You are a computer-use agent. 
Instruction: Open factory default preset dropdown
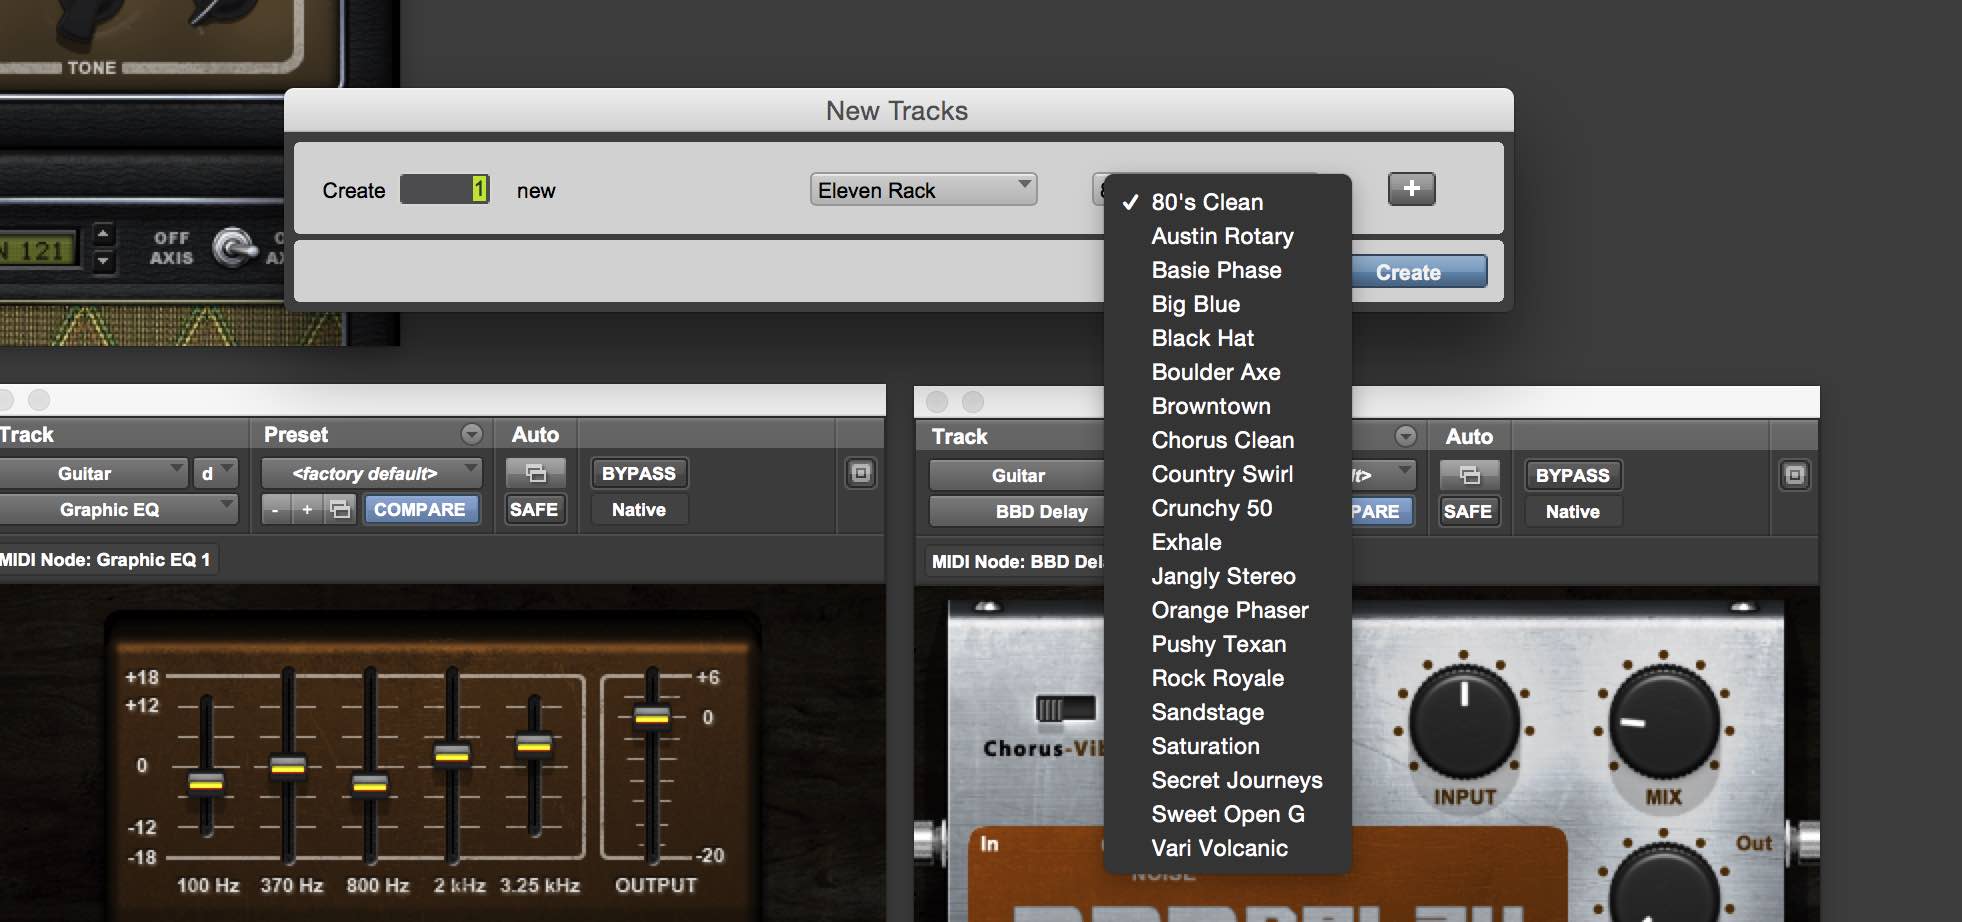(372, 473)
